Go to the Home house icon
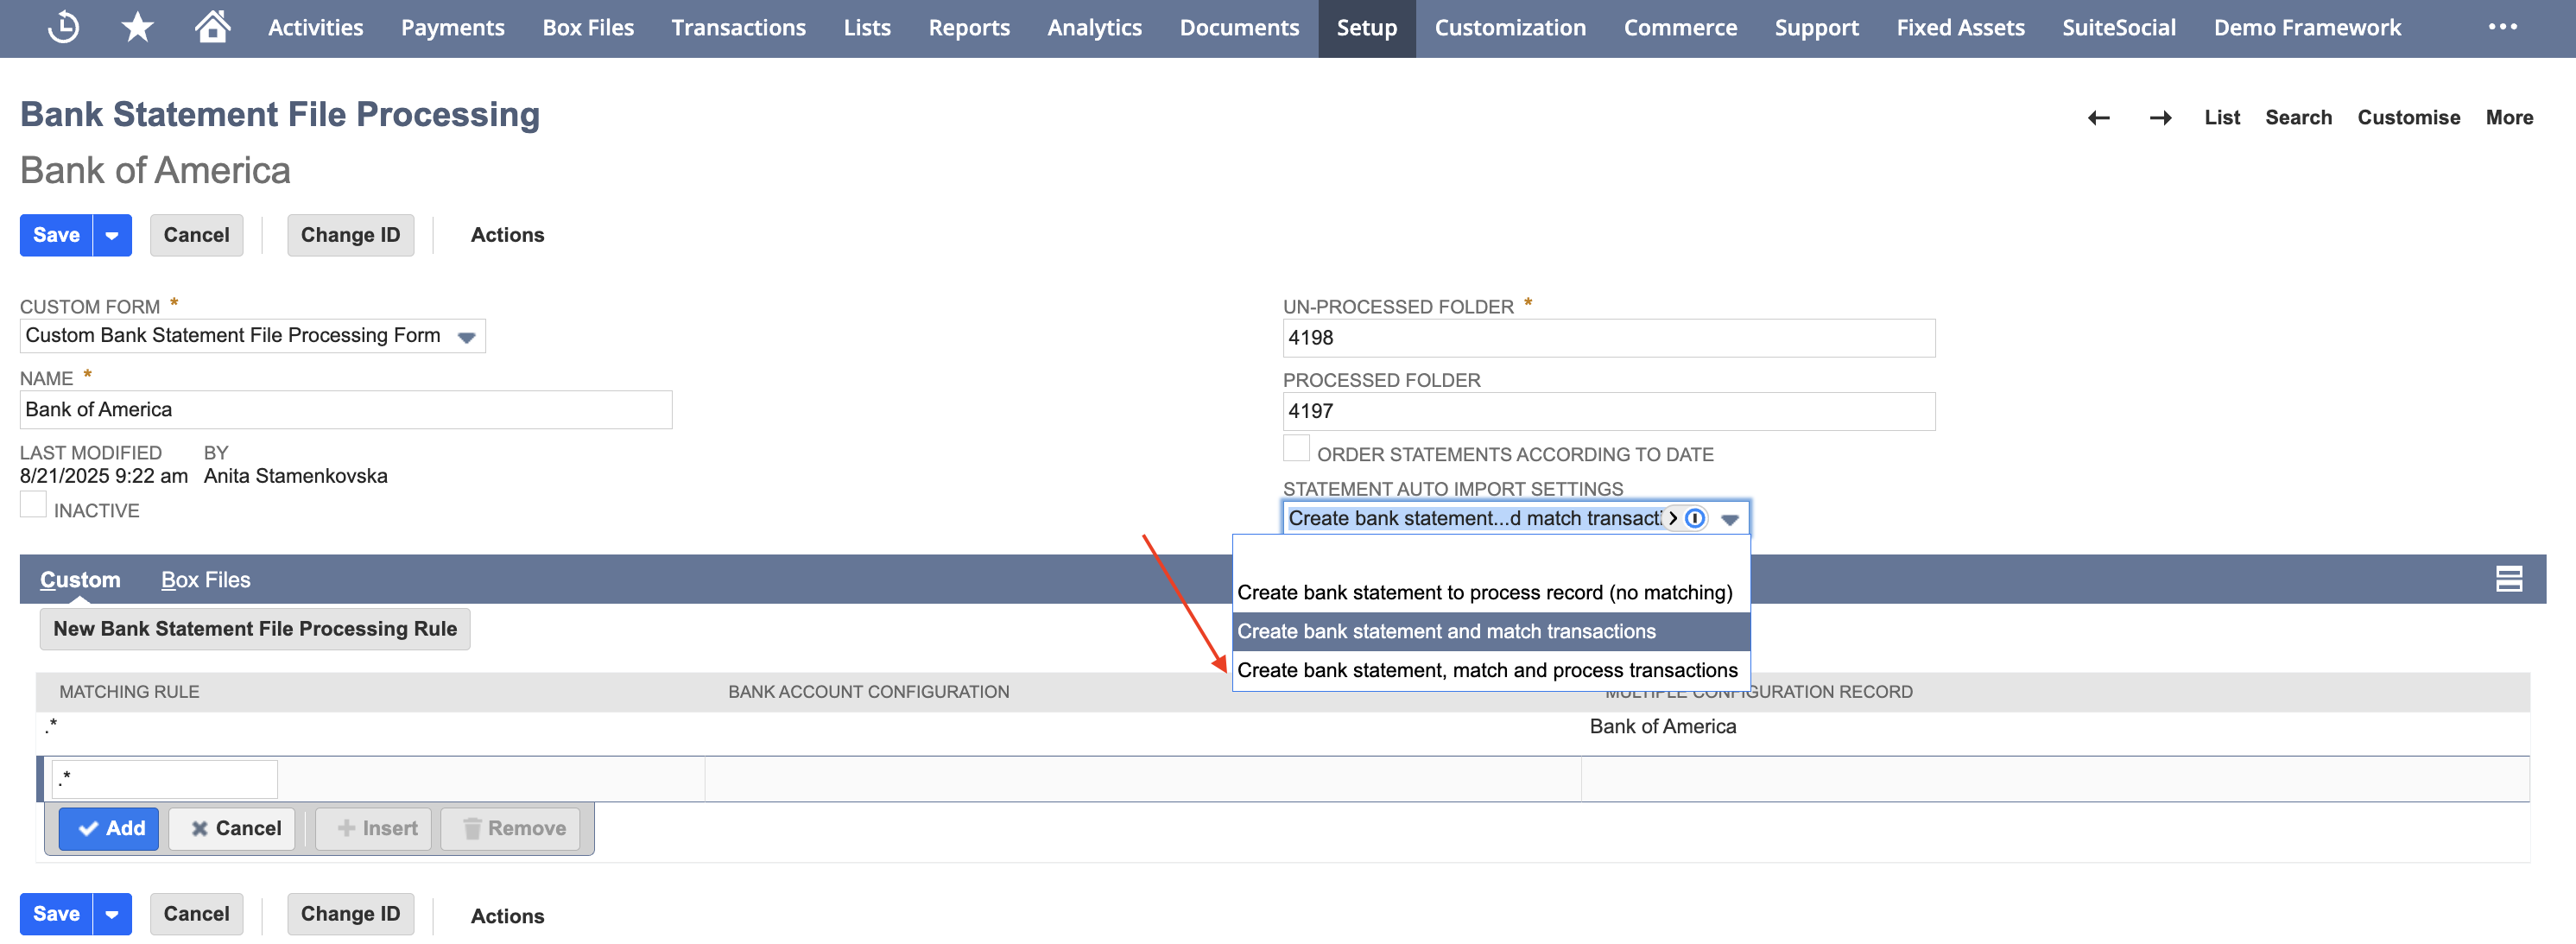This screenshot has height=944, width=2576. (212, 27)
